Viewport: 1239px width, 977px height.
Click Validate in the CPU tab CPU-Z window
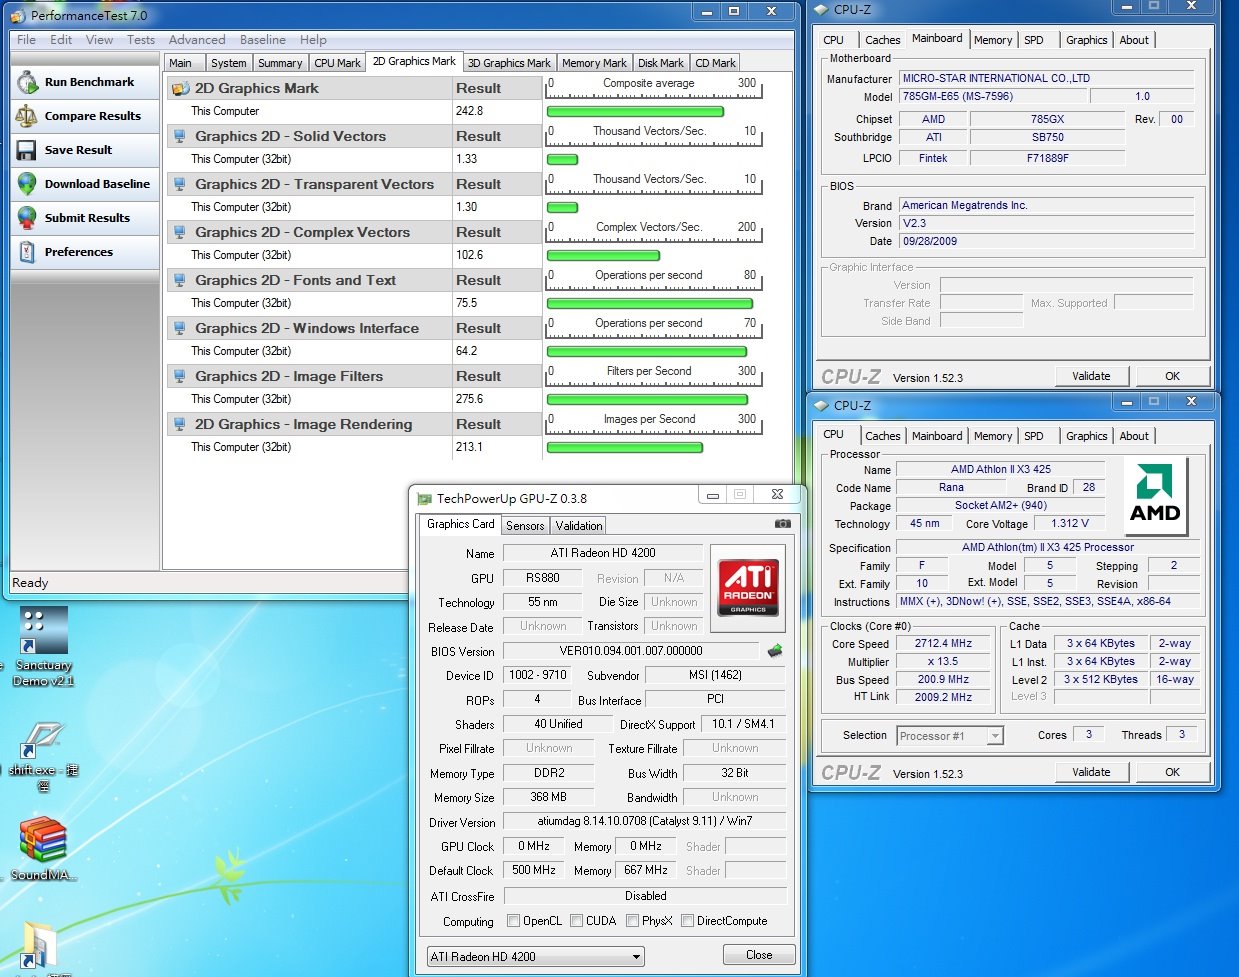1091,772
